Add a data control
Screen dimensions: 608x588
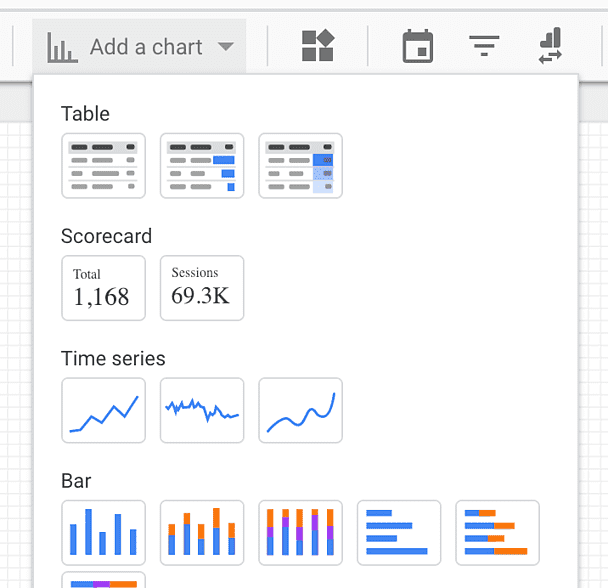click(x=550, y=46)
